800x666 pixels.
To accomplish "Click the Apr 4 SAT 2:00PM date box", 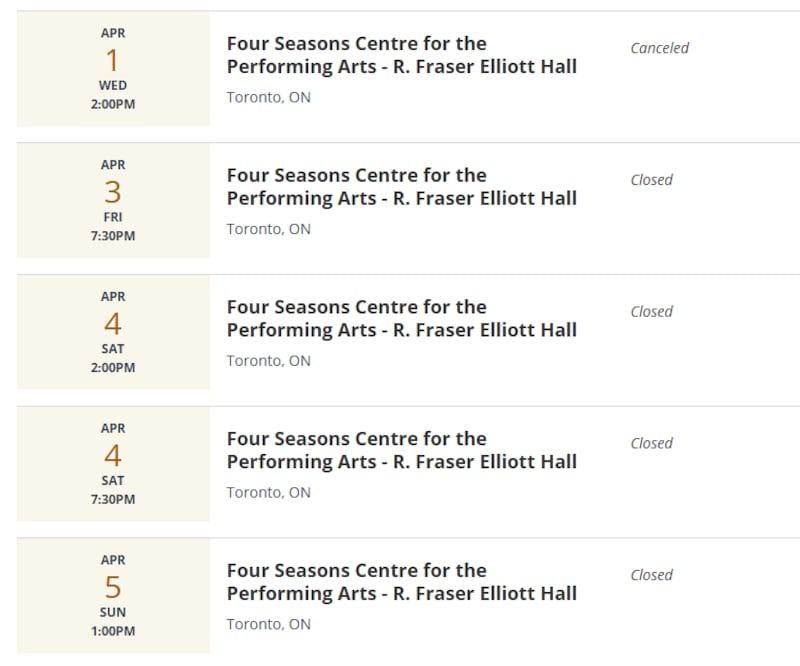I will pos(113,332).
